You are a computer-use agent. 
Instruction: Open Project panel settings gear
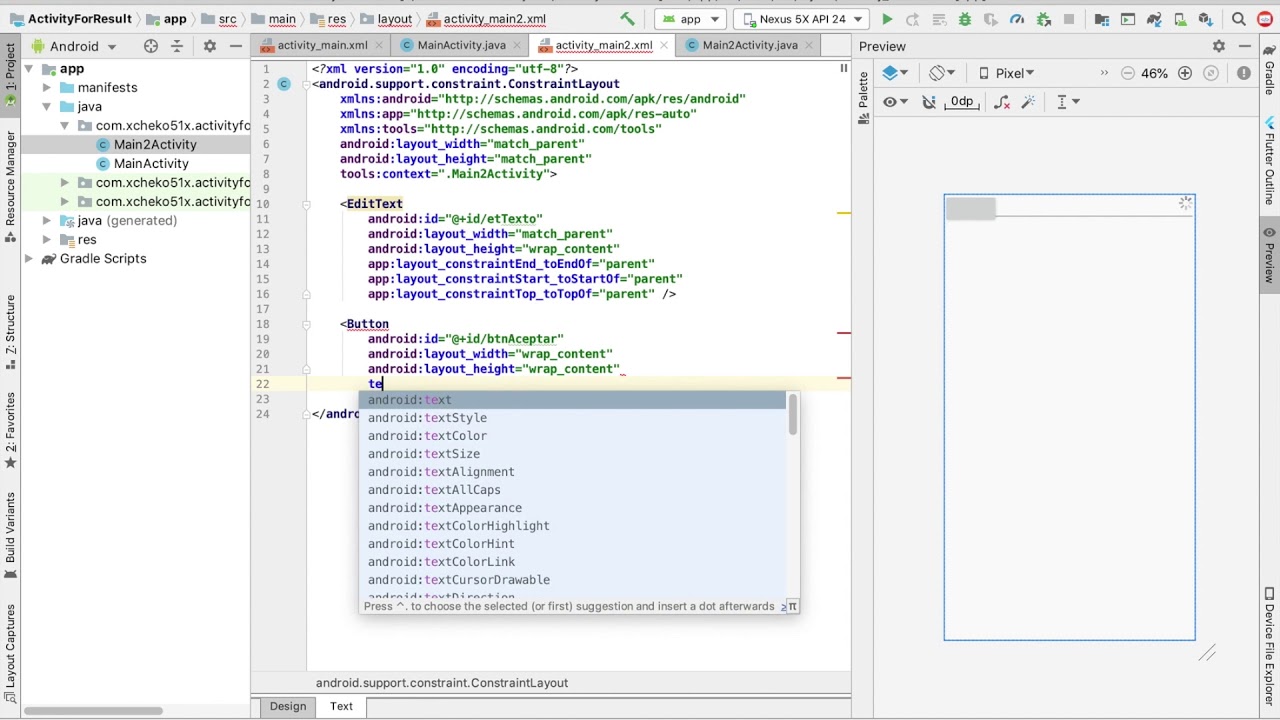click(x=209, y=46)
